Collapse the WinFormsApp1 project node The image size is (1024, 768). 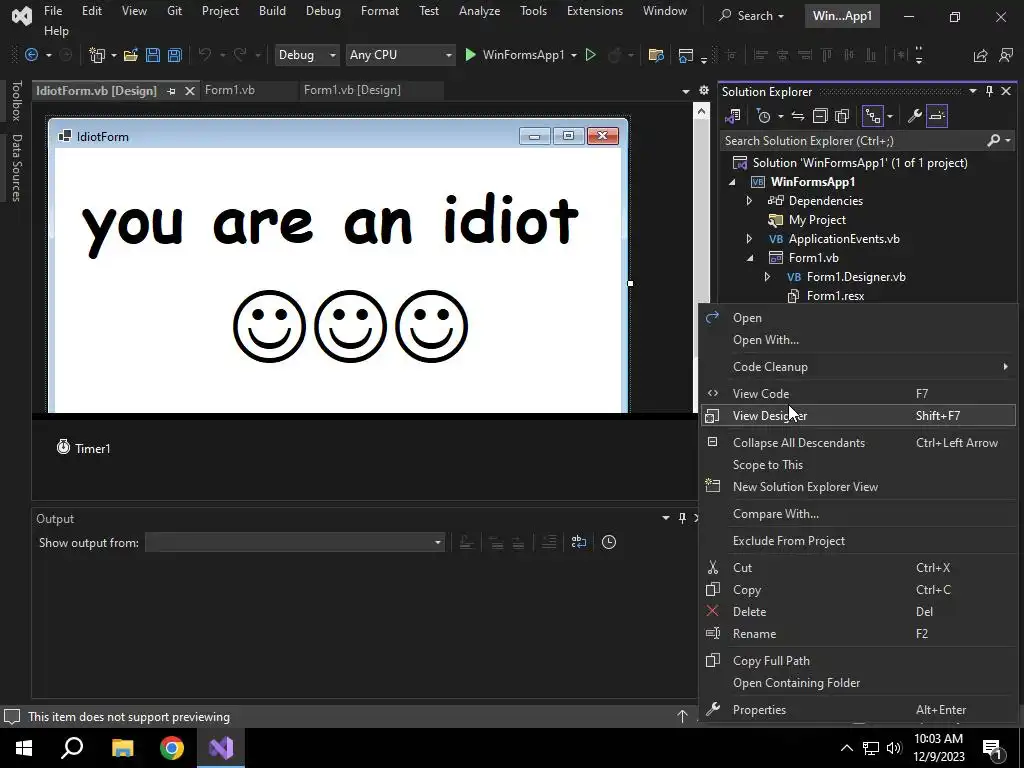click(732, 182)
